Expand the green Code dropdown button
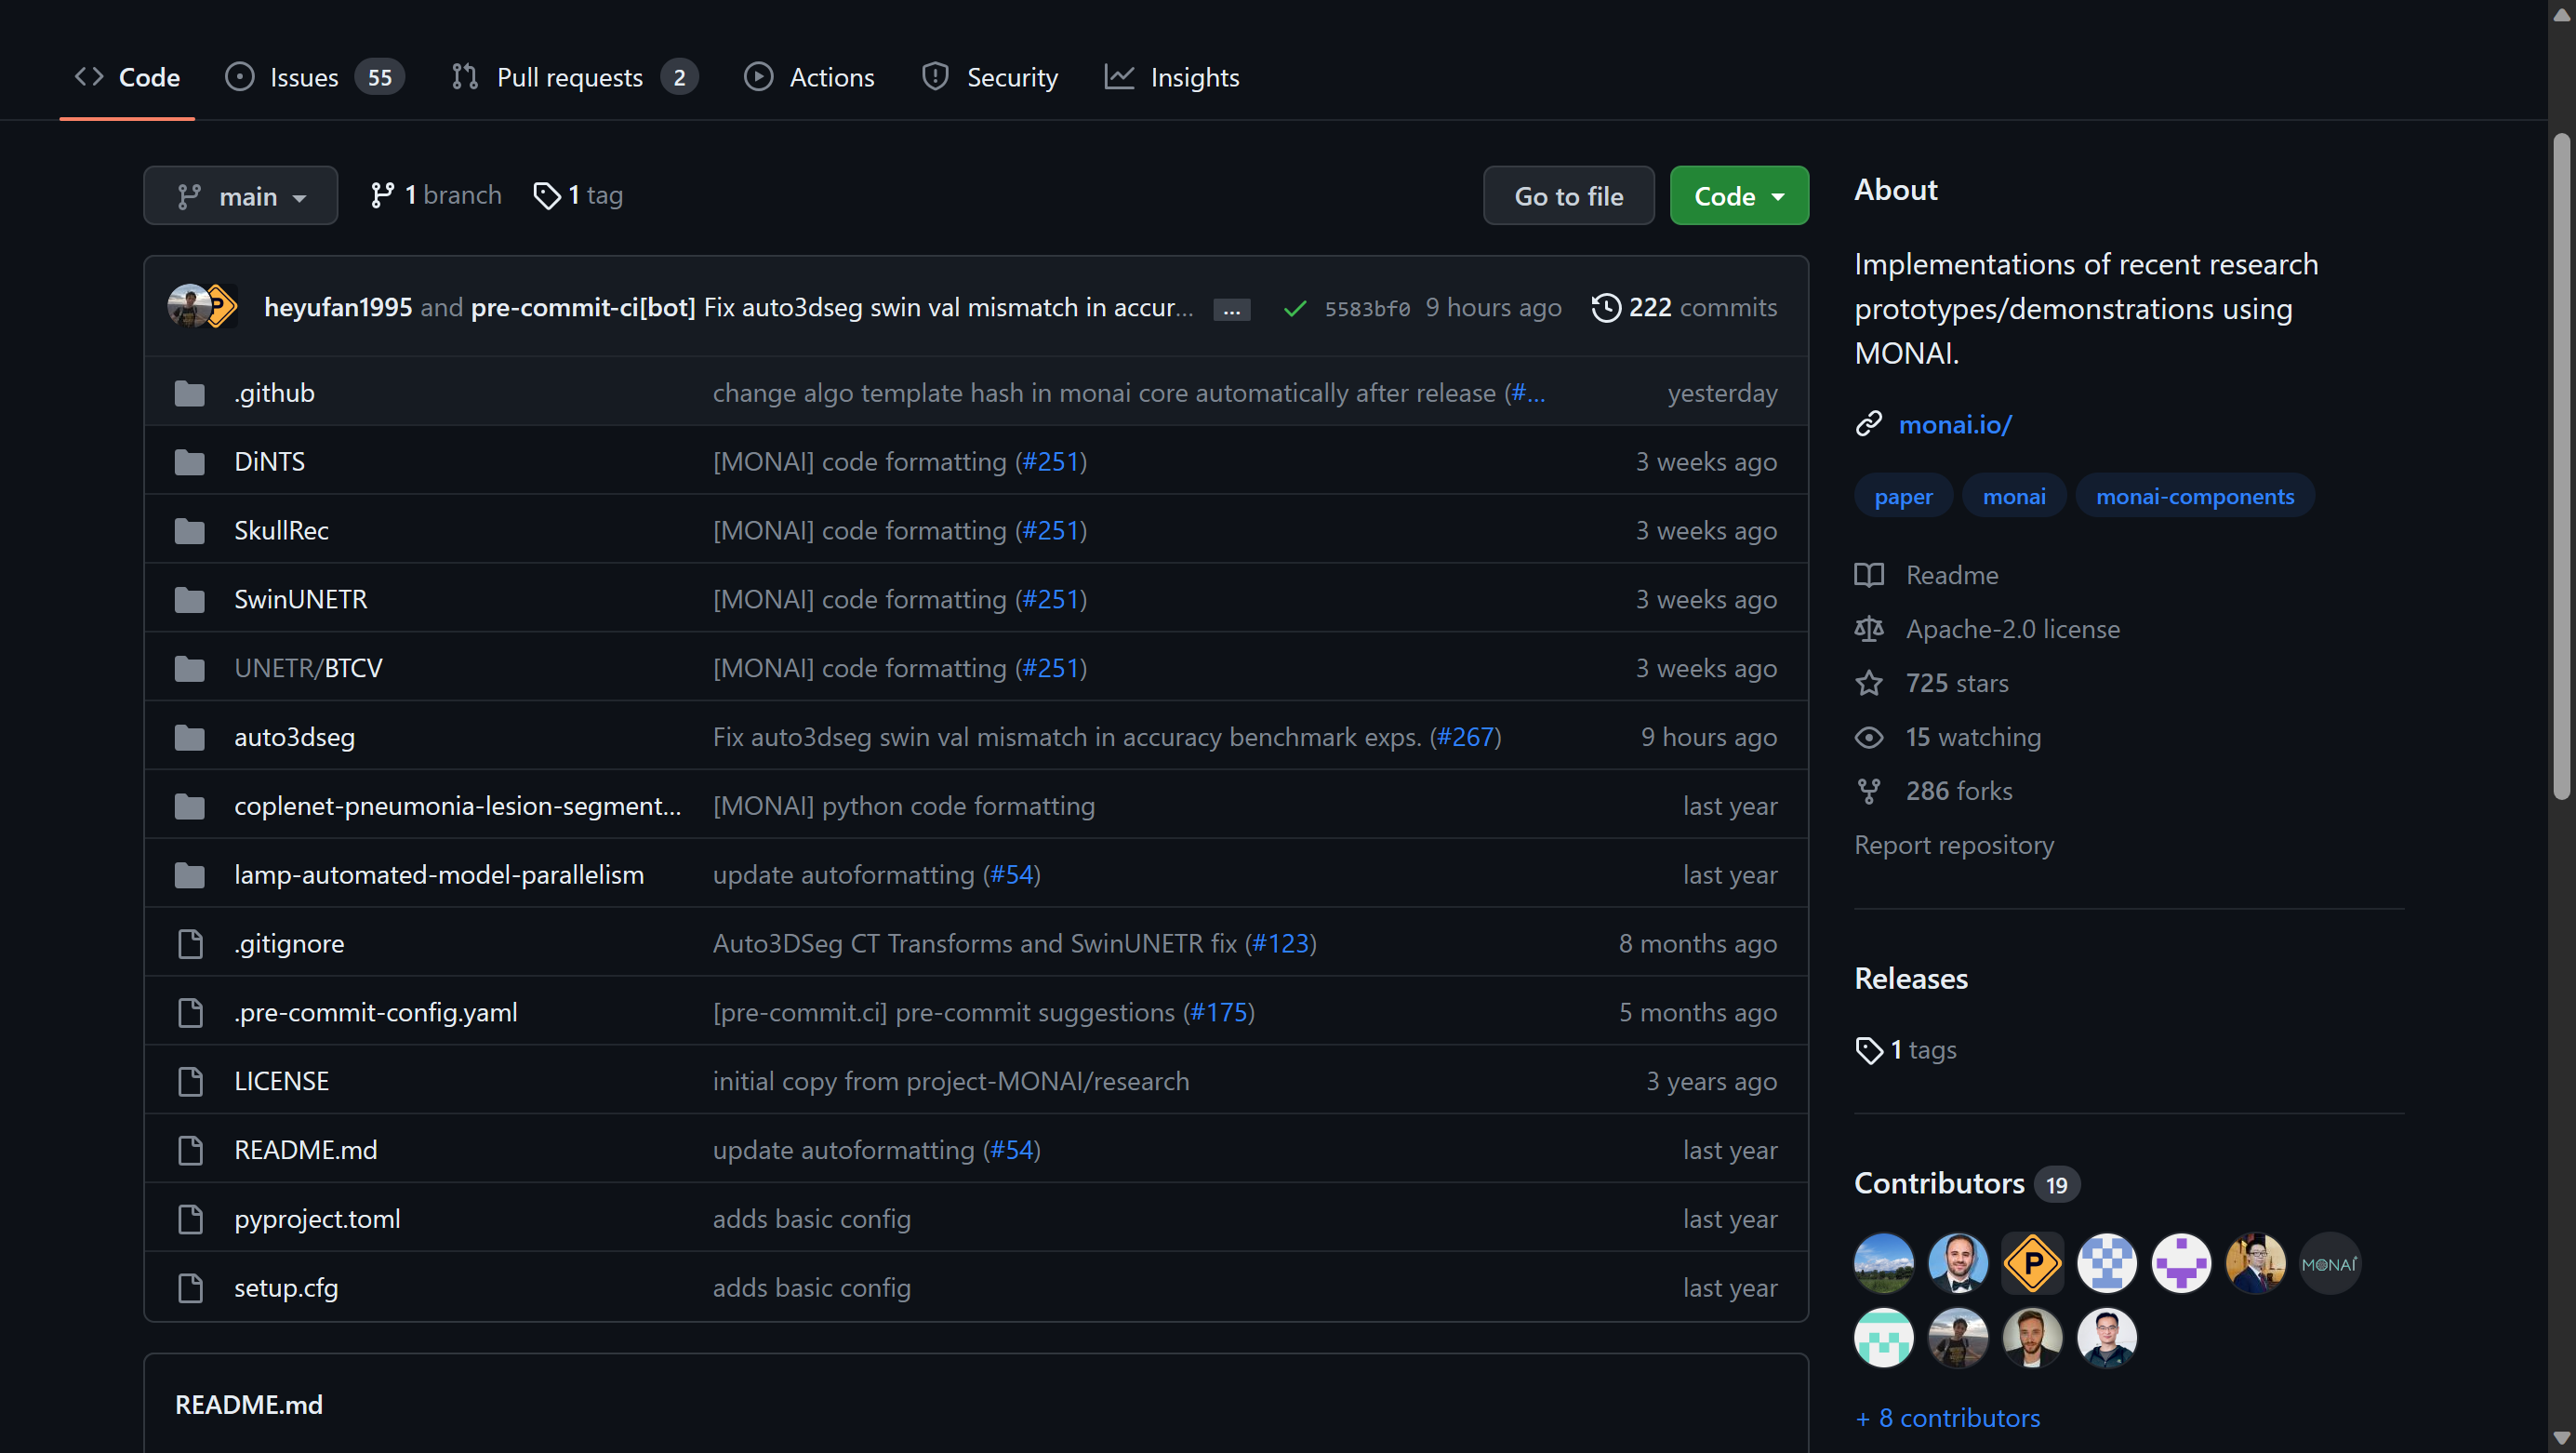Viewport: 2576px width, 1453px height. (x=1738, y=196)
